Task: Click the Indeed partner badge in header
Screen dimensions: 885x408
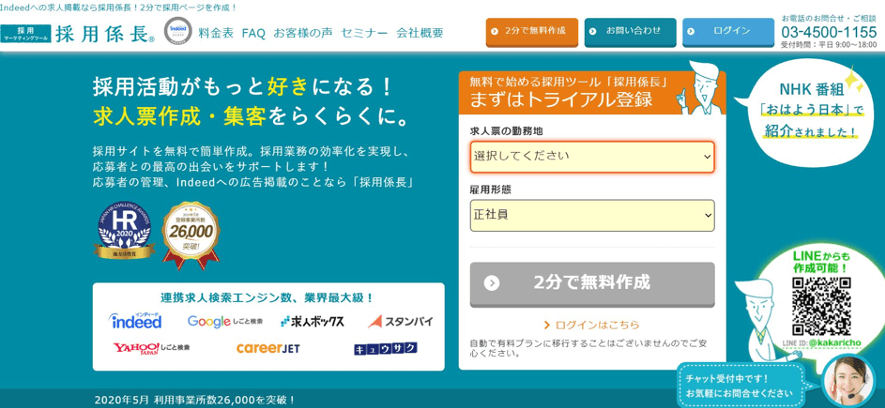Action: click(178, 32)
